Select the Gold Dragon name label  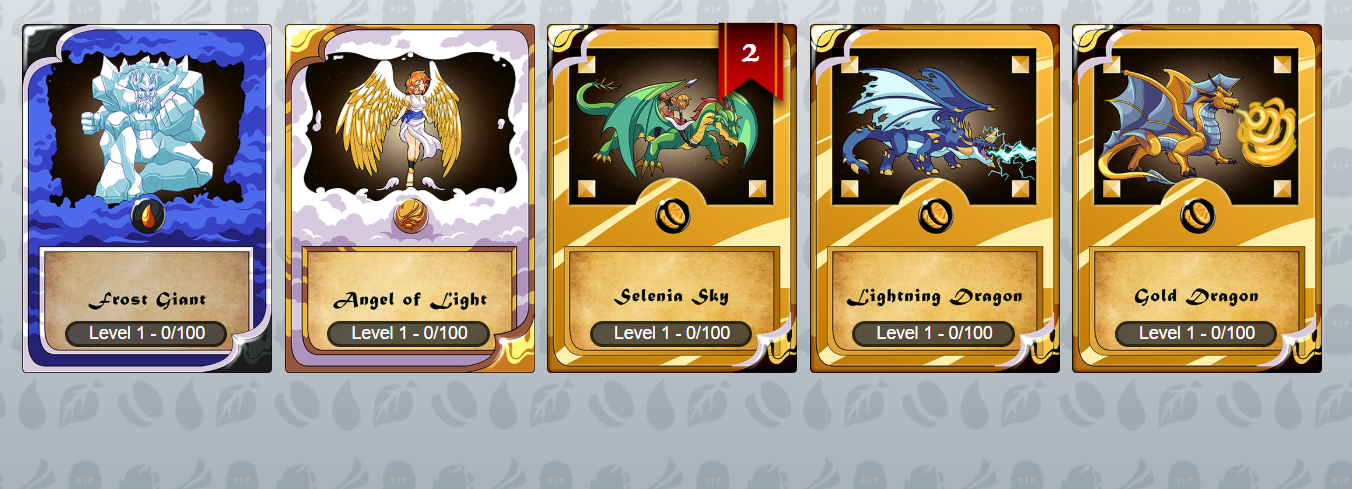(1197, 297)
